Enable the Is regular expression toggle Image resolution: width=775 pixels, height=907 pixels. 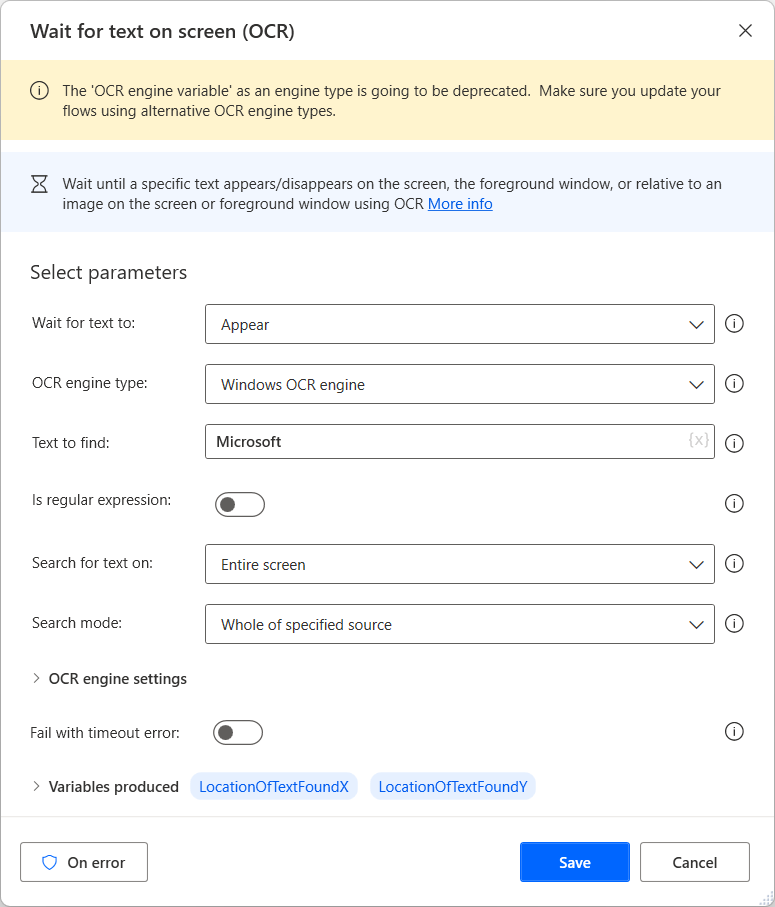point(240,503)
